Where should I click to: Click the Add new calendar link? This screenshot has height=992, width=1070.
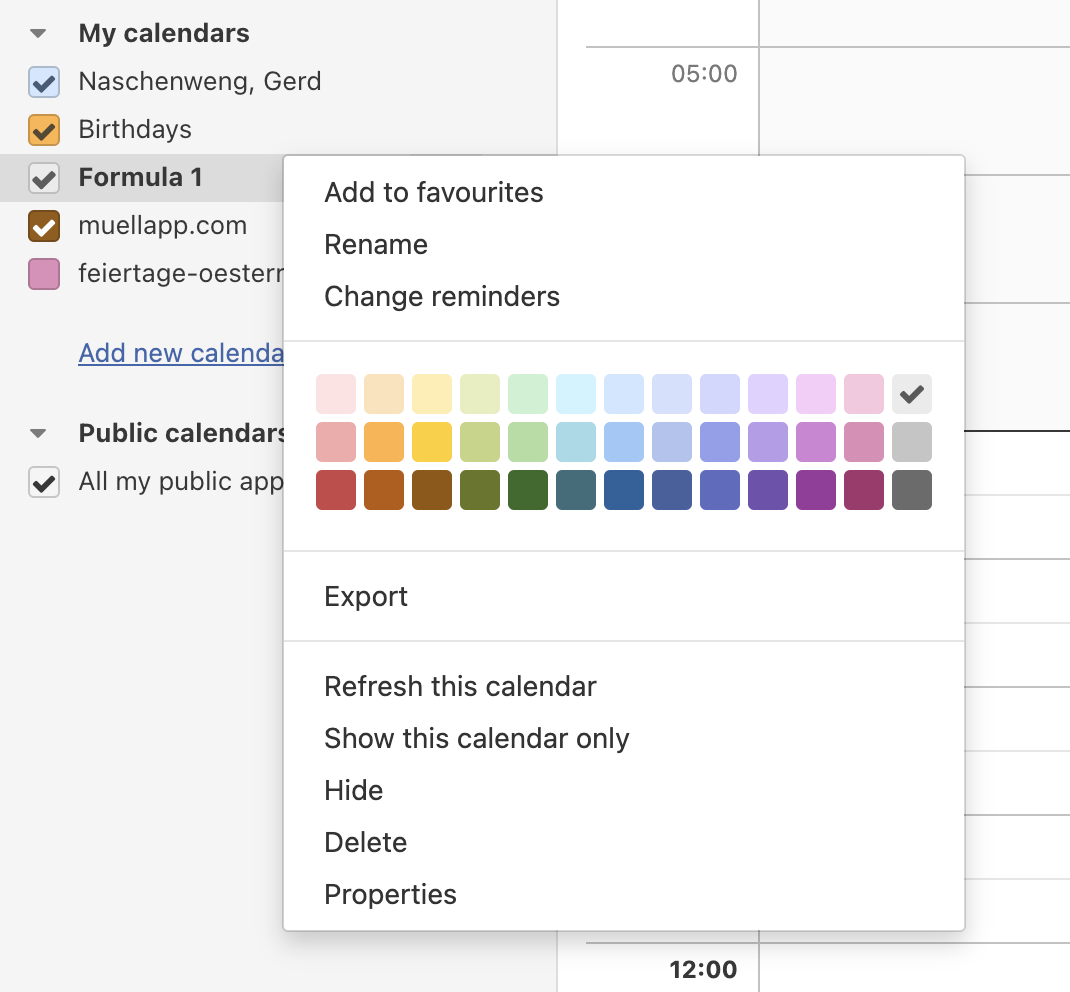pos(181,353)
